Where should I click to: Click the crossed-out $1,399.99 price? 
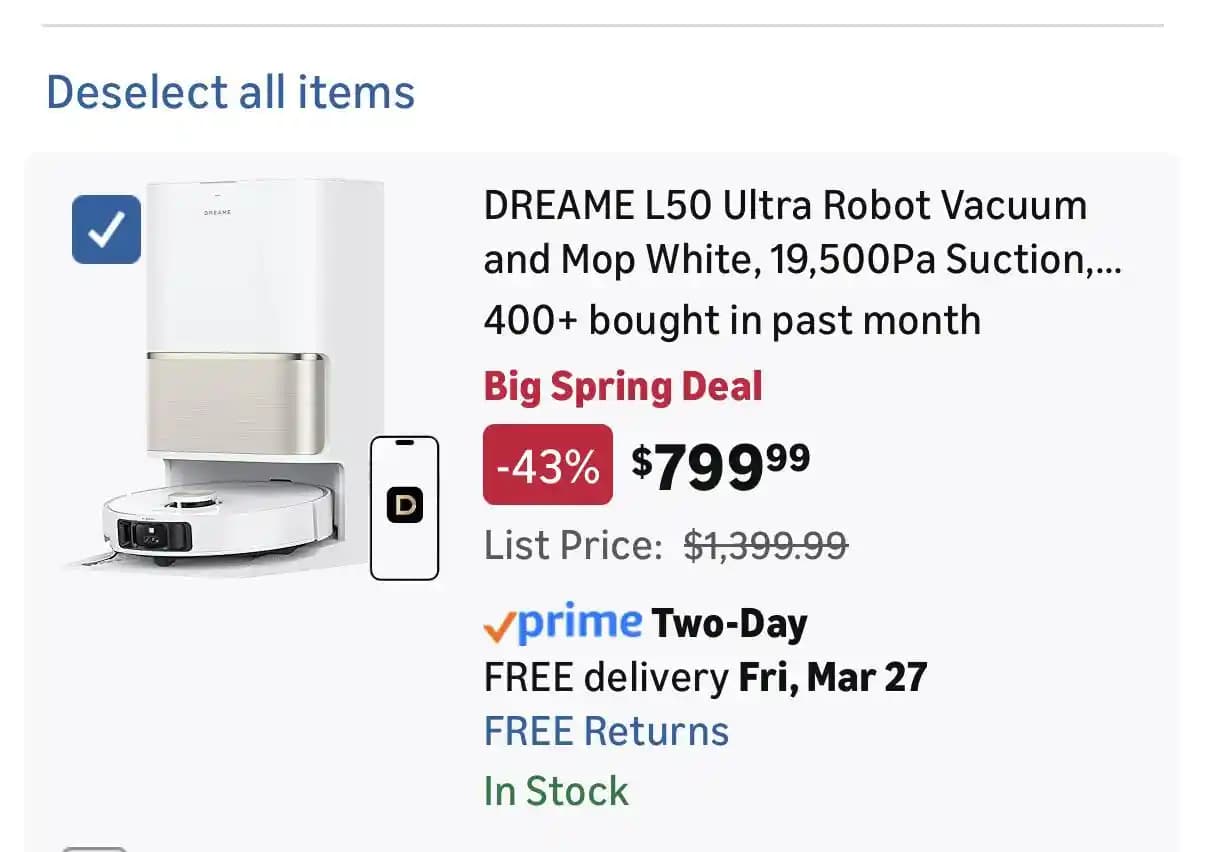click(x=766, y=546)
